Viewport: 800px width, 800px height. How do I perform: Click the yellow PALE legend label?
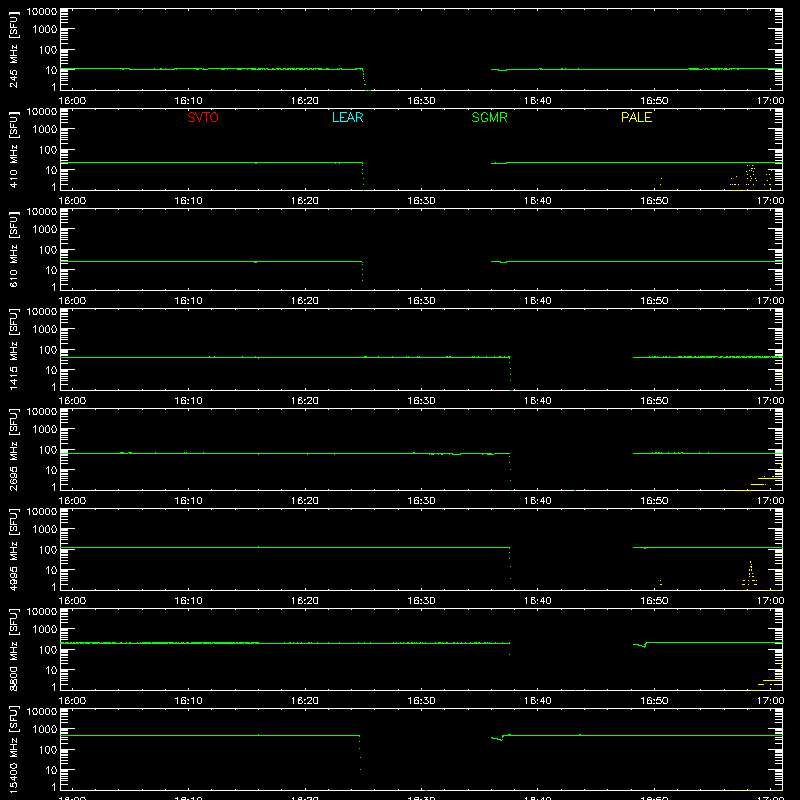coord(636,117)
